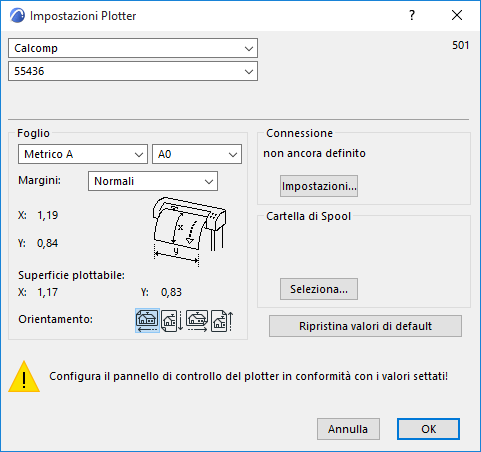Click the 'non ancora definito' connection text

coord(314,153)
